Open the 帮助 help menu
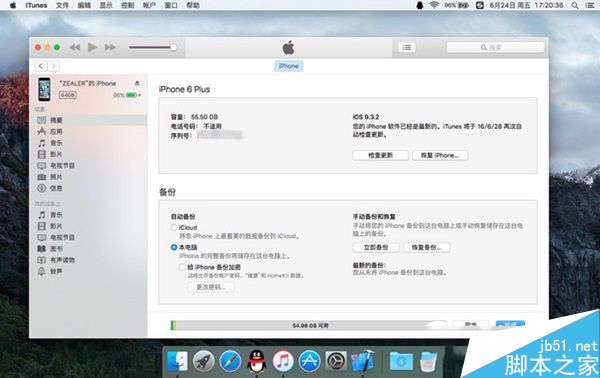Image resolution: width=600 pixels, height=378 pixels. click(x=193, y=5)
